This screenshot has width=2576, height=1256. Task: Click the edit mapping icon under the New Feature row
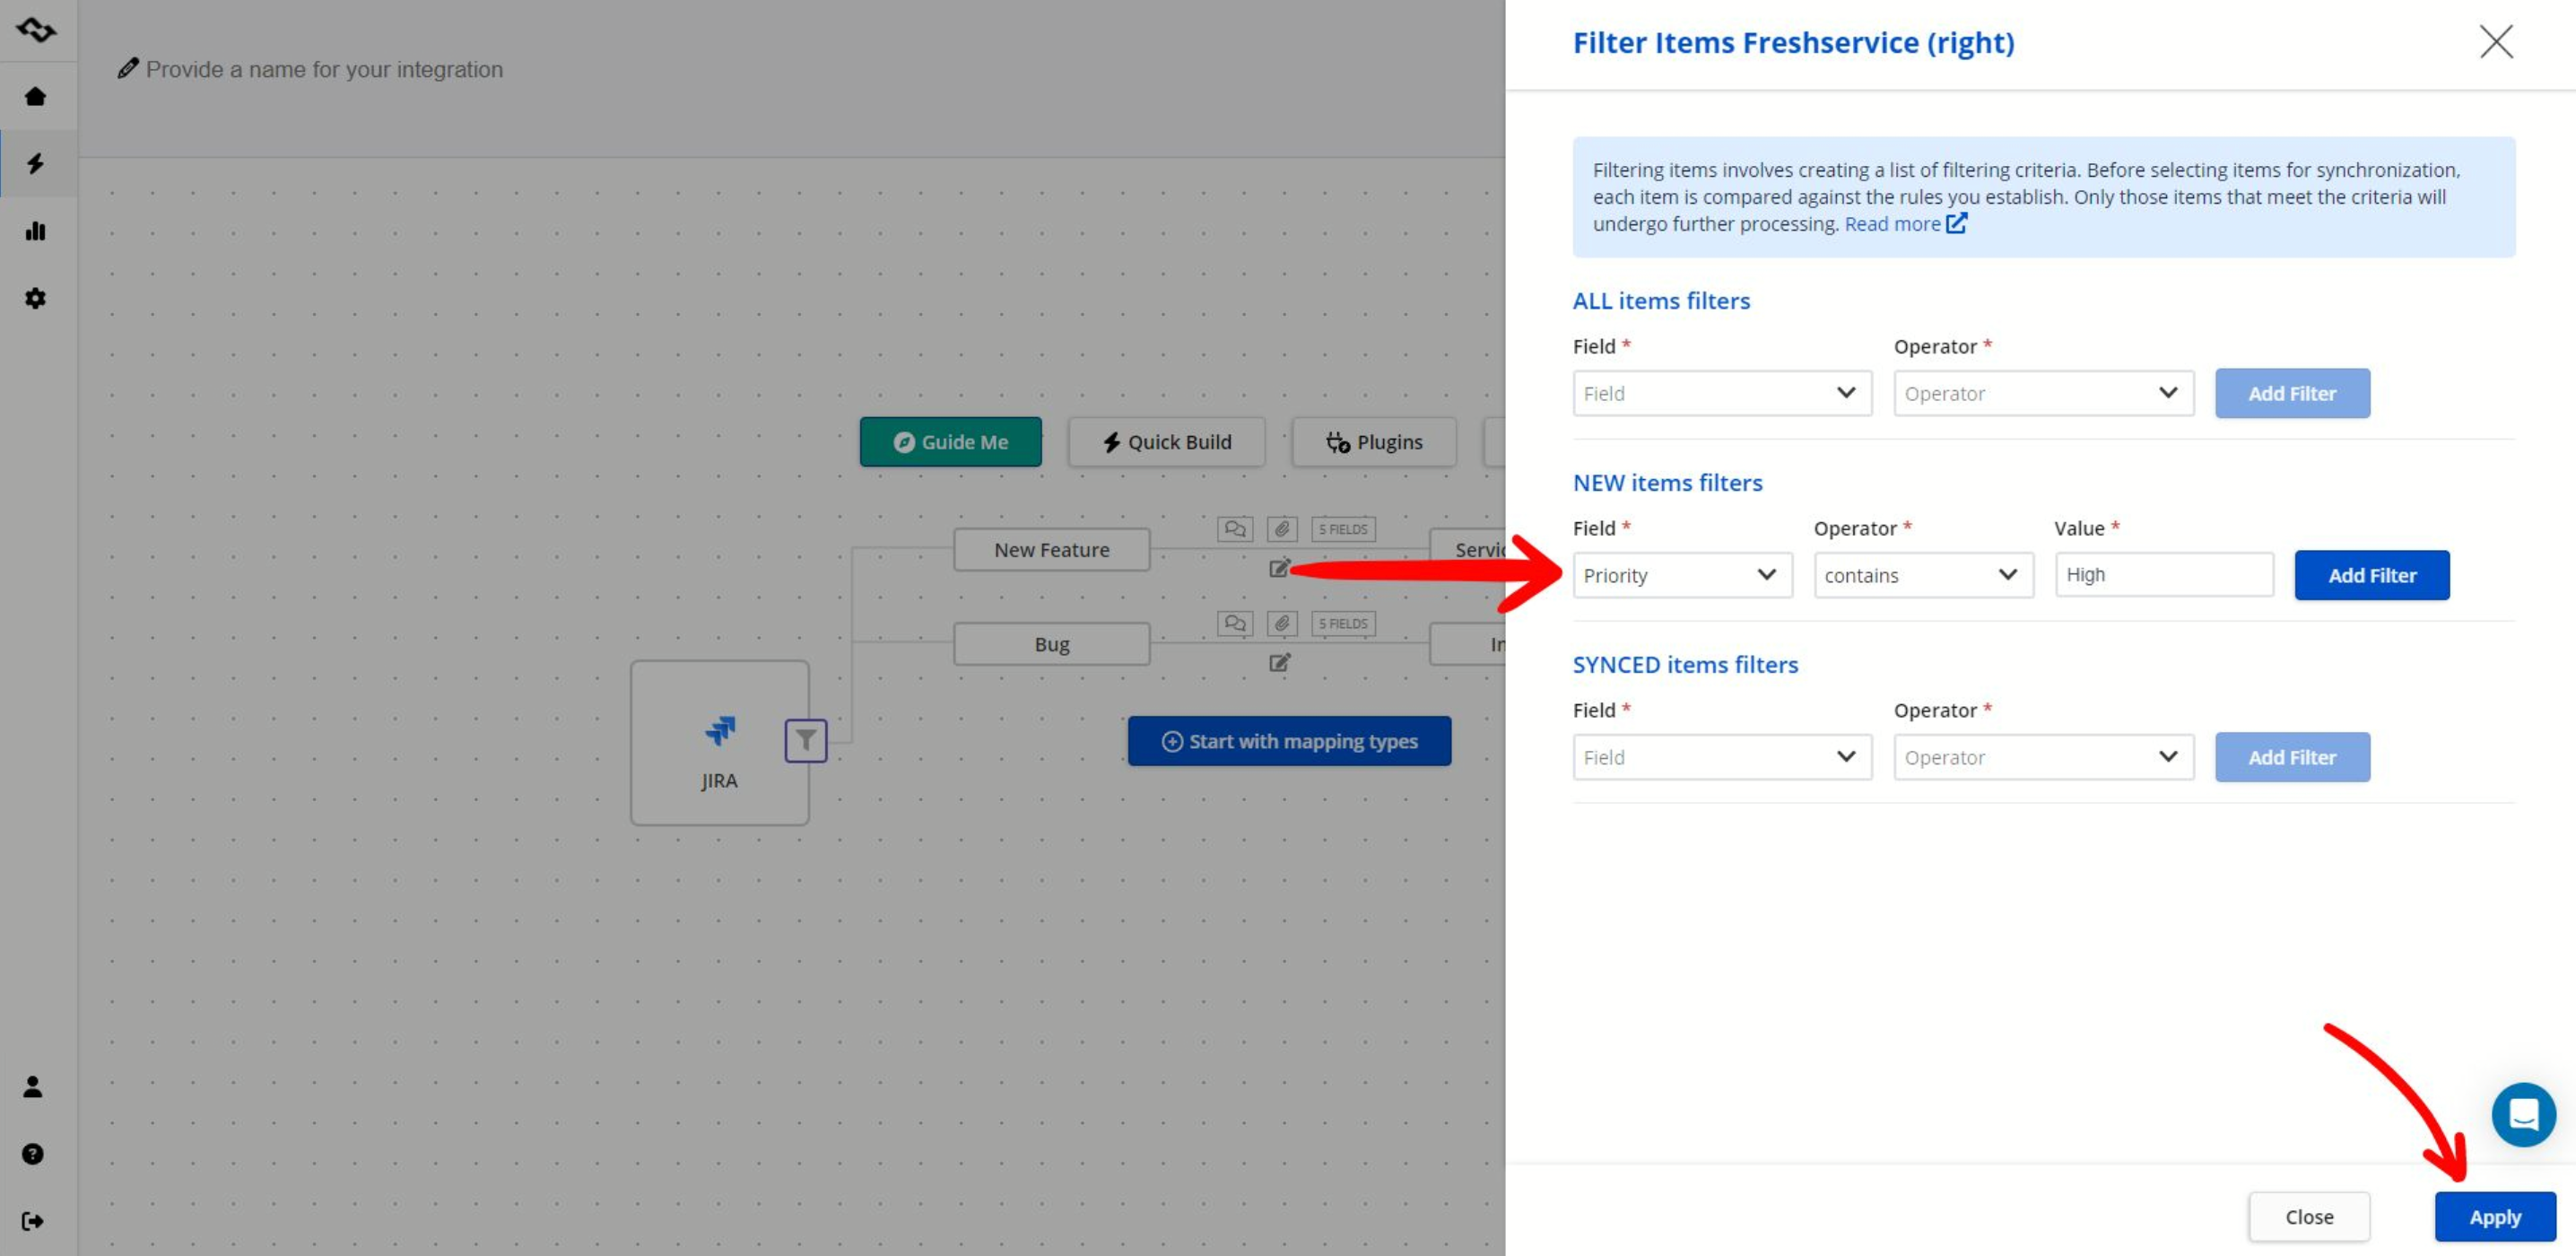(1279, 568)
